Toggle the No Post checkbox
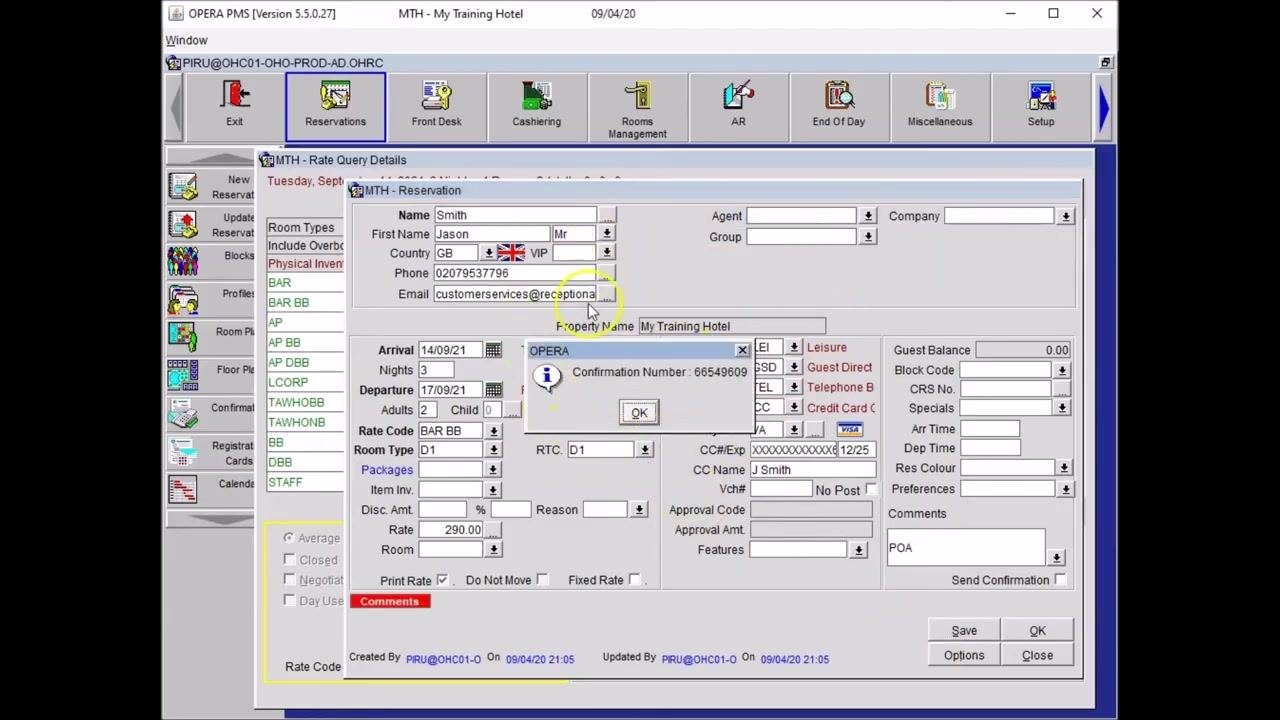Viewport: 1280px width, 720px height. click(x=871, y=489)
